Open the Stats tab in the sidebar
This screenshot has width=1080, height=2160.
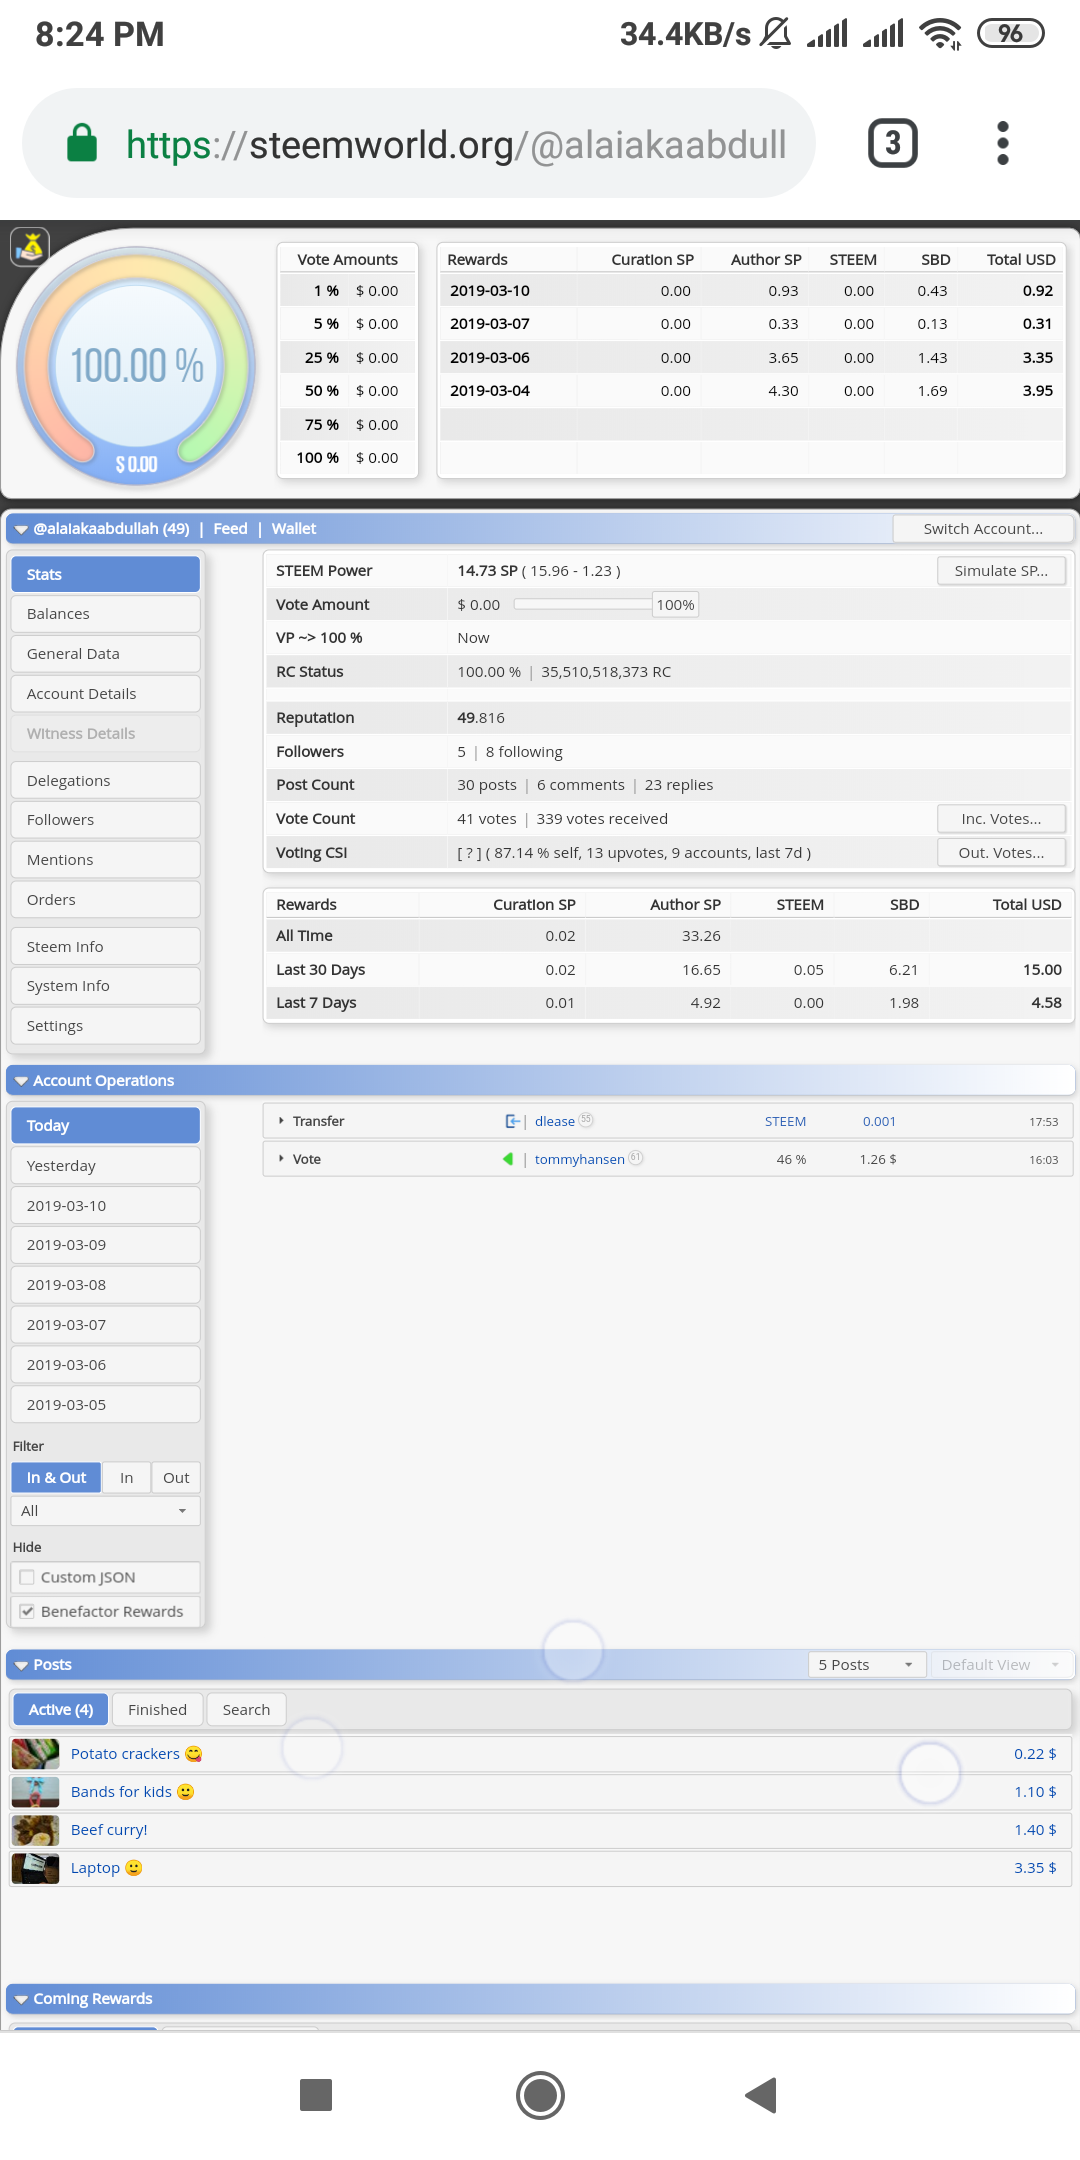coord(105,574)
